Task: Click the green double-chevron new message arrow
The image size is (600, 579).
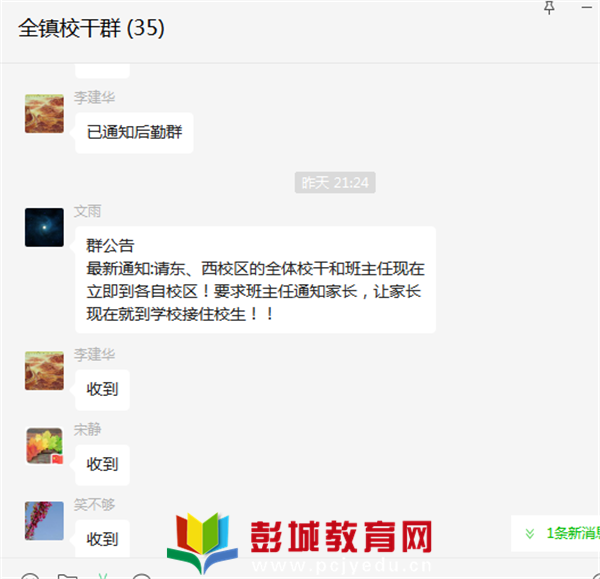Action: (x=530, y=533)
